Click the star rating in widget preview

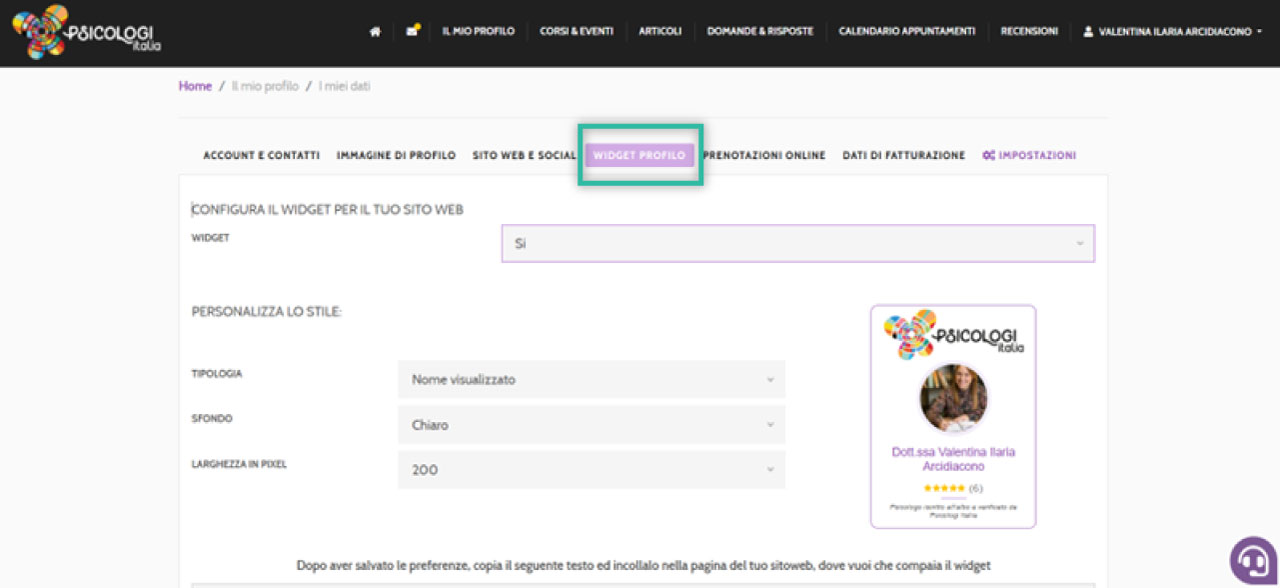coord(943,488)
